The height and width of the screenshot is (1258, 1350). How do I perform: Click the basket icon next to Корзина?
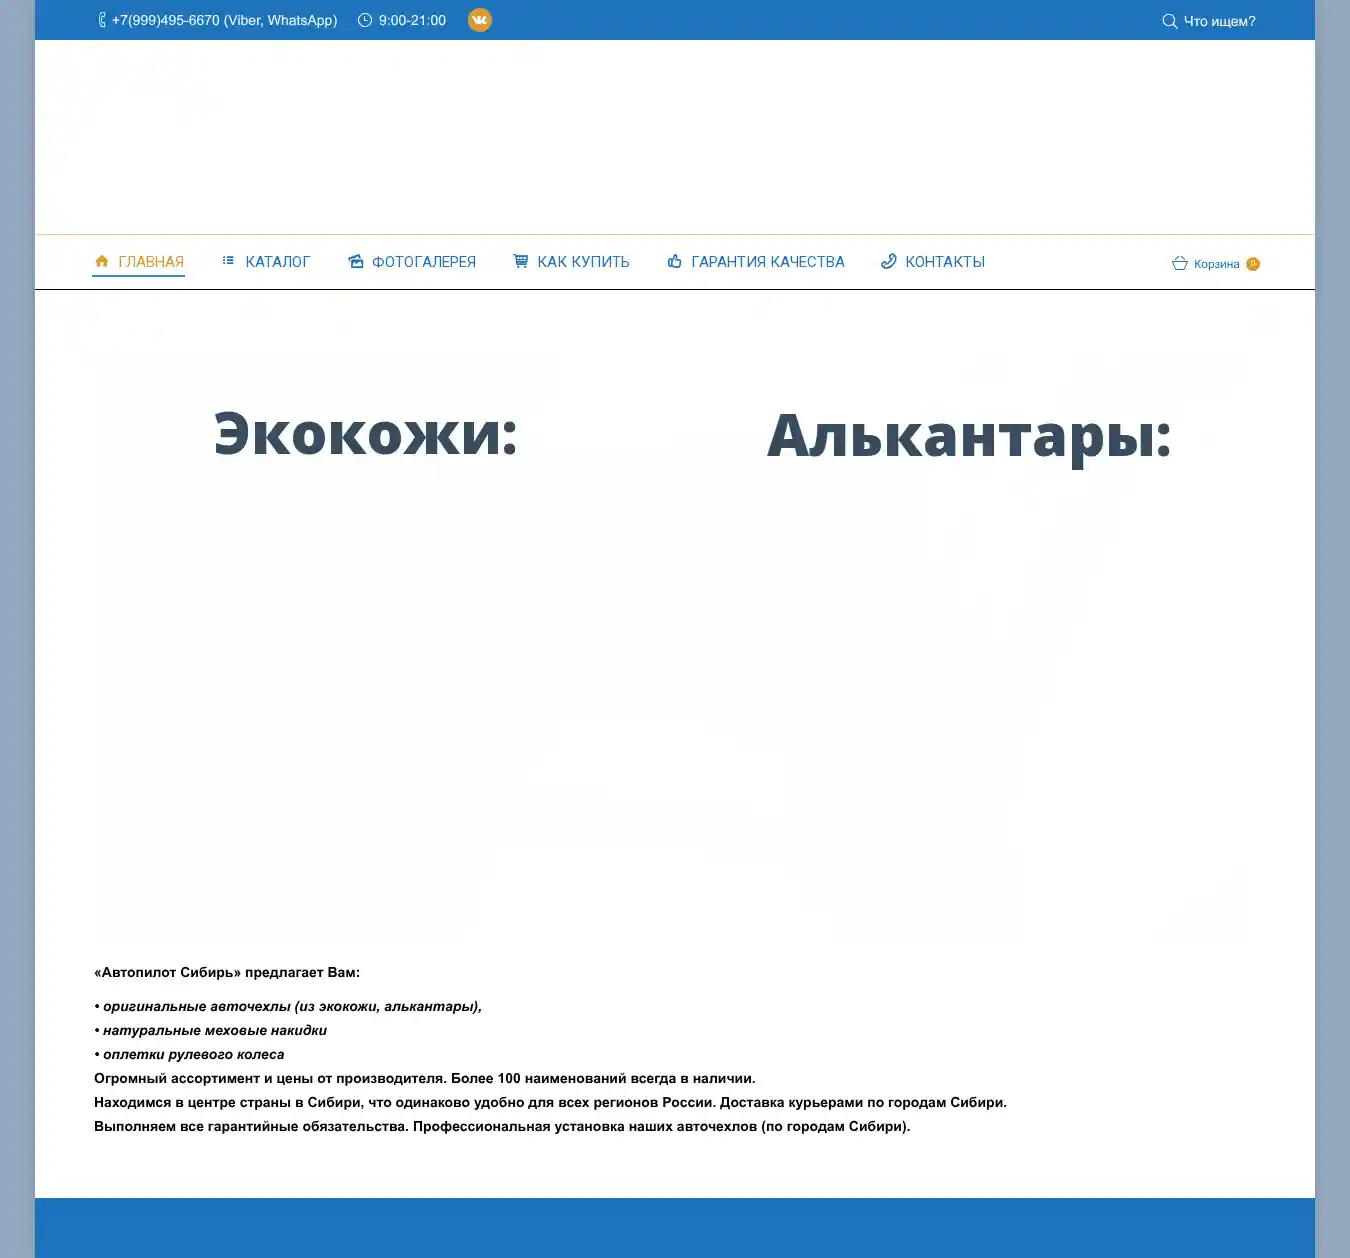[1180, 264]
